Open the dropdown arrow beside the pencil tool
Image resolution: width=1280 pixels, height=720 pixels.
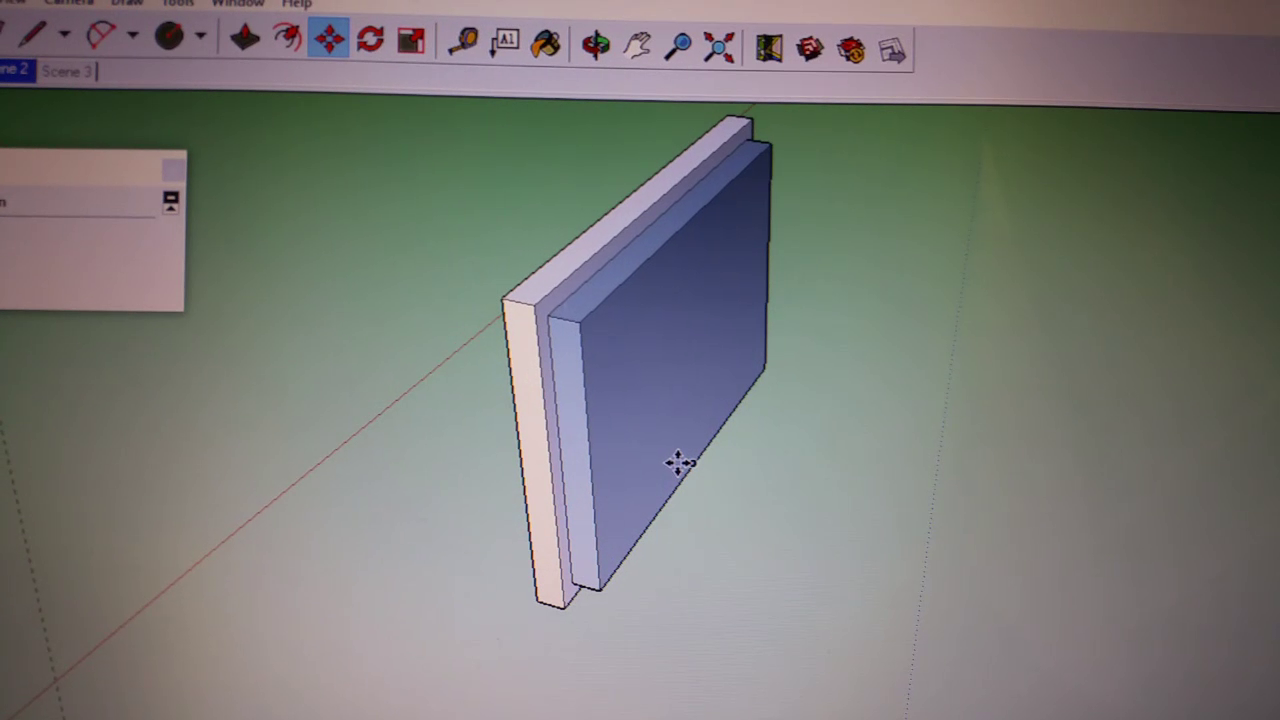pyautogui.click(x=65, y=34)
